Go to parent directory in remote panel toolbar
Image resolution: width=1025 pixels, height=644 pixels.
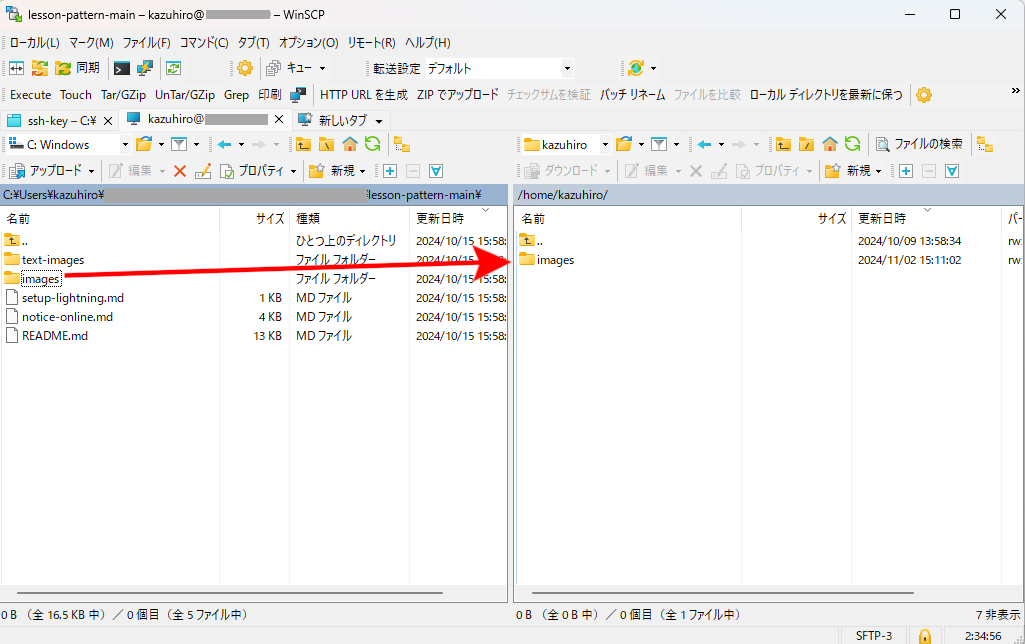point(784,144)
